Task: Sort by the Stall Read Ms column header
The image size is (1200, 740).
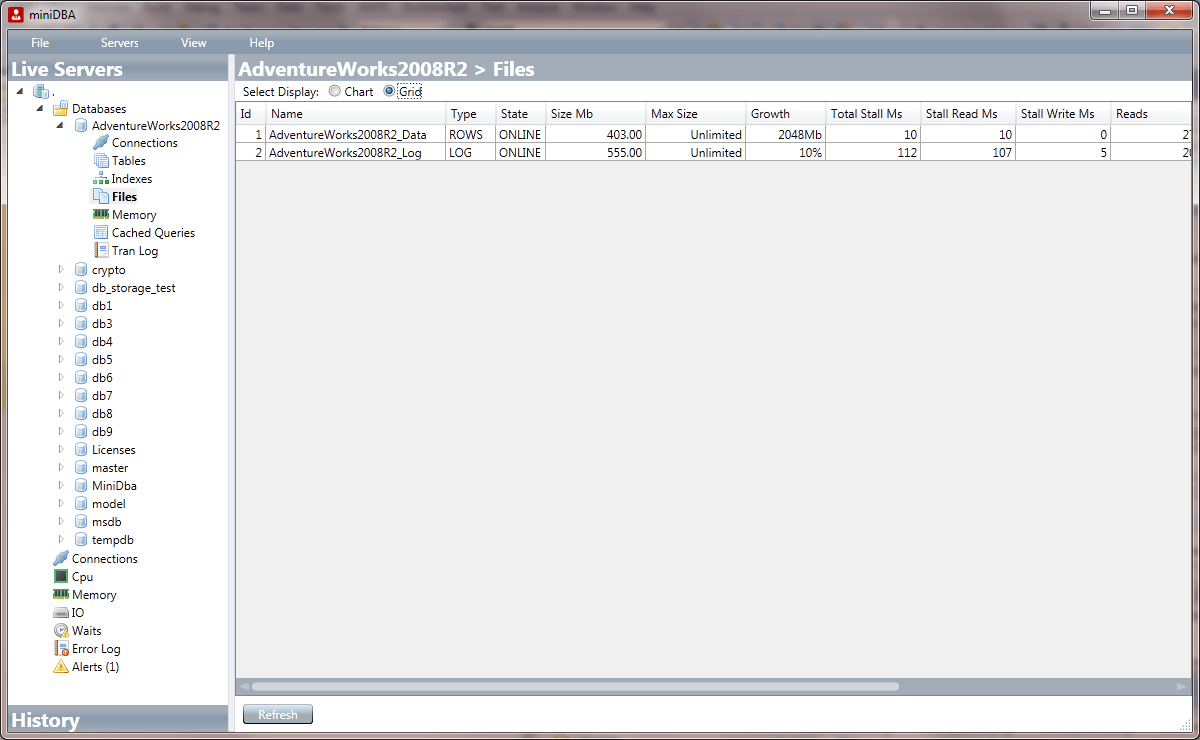Action: (968, 114)
